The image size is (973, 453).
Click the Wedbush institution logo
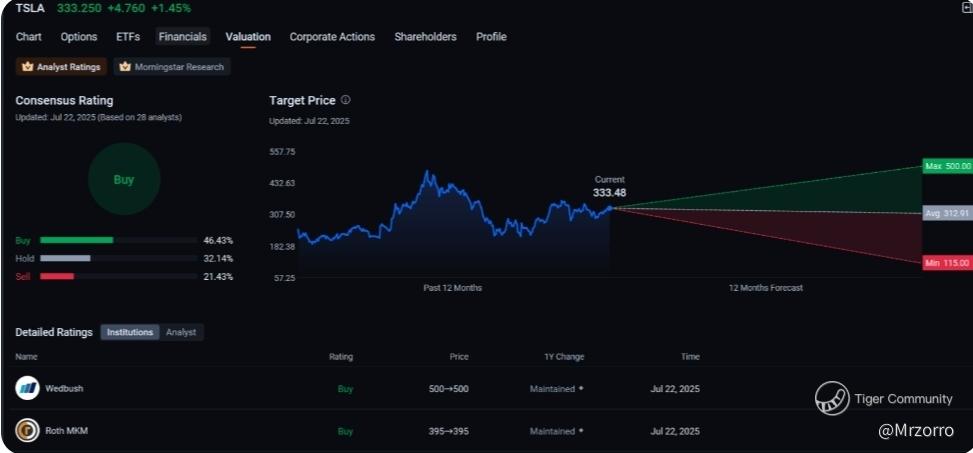(27, 388)
